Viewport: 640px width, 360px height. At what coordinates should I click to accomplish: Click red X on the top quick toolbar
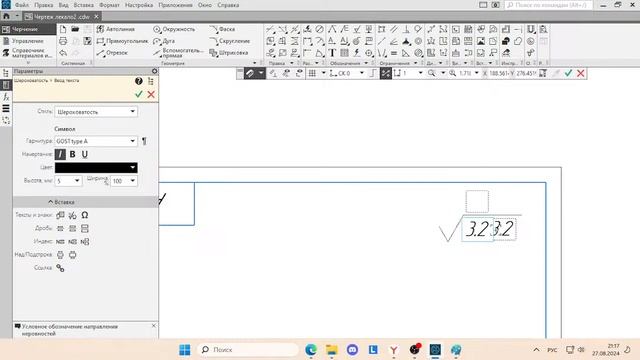click(x=580, y=73)
